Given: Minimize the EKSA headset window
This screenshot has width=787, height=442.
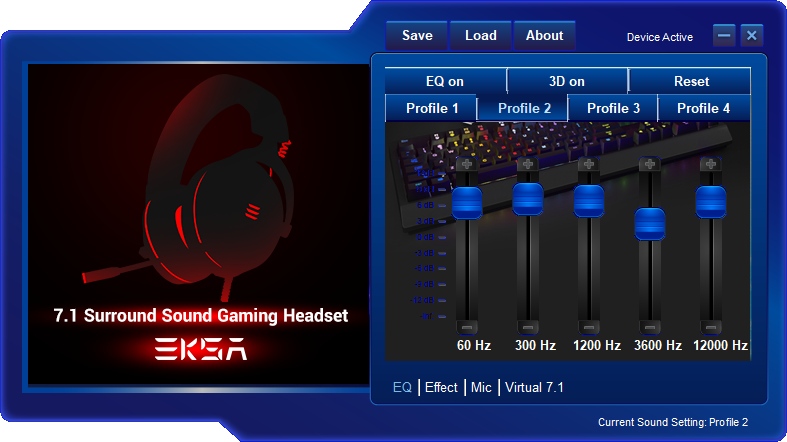Looking at the screenshot, I should (724, 36).
